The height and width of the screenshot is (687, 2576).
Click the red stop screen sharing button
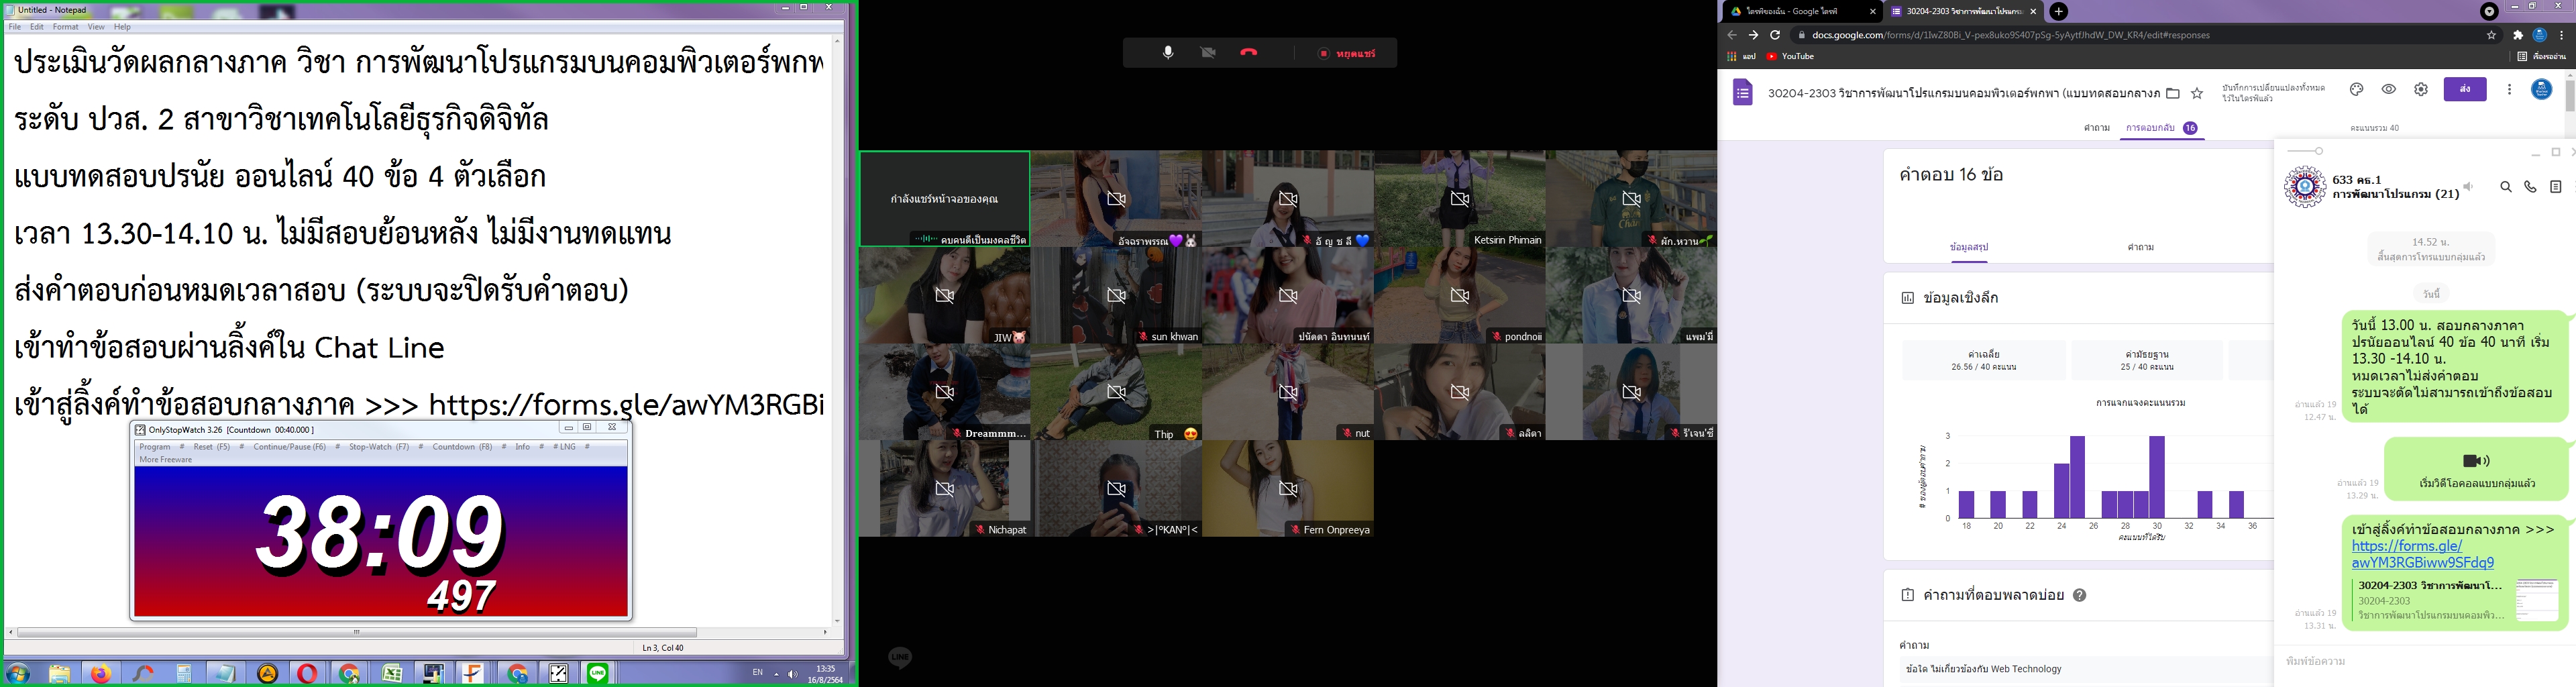[x=1346, y=53]
